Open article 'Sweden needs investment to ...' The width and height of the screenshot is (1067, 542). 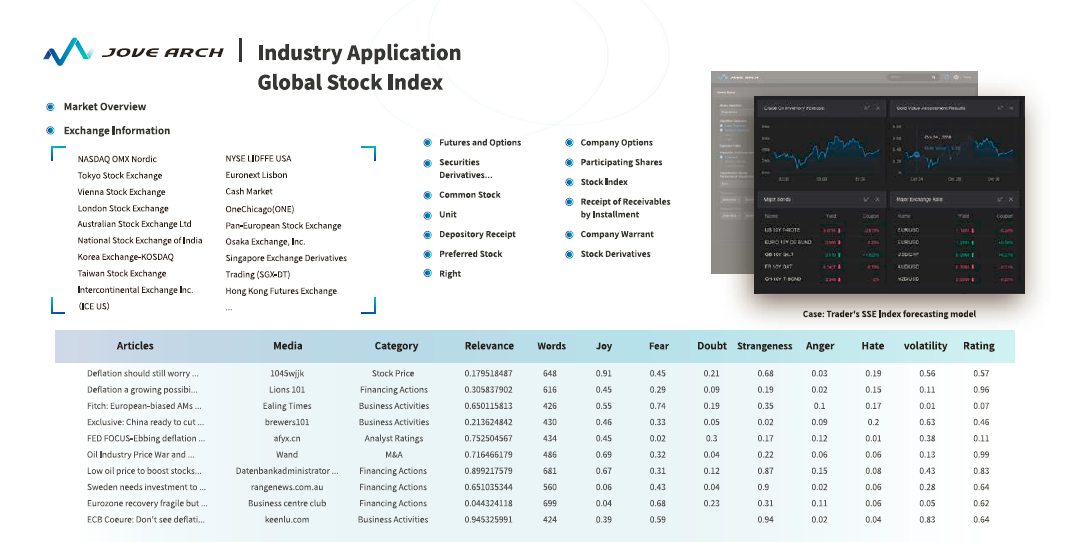(x=146, y=487)
